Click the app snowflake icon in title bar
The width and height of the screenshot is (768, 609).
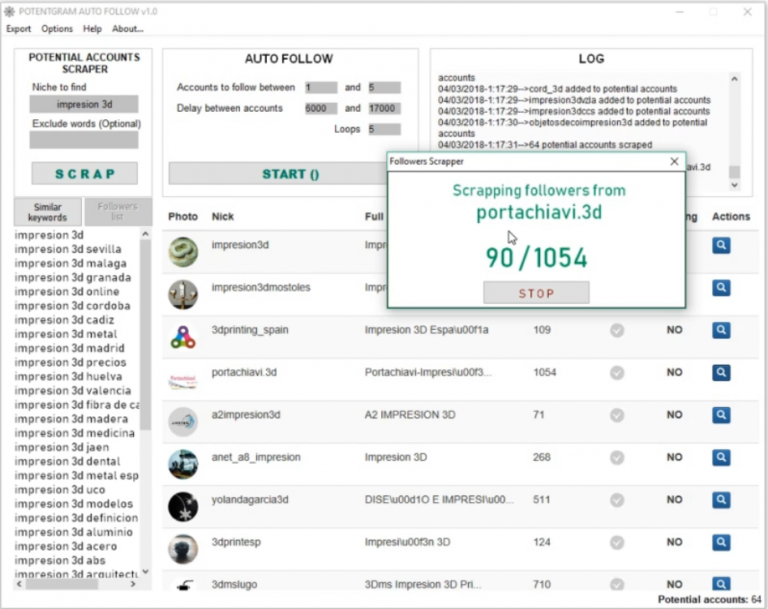(9, 11)
